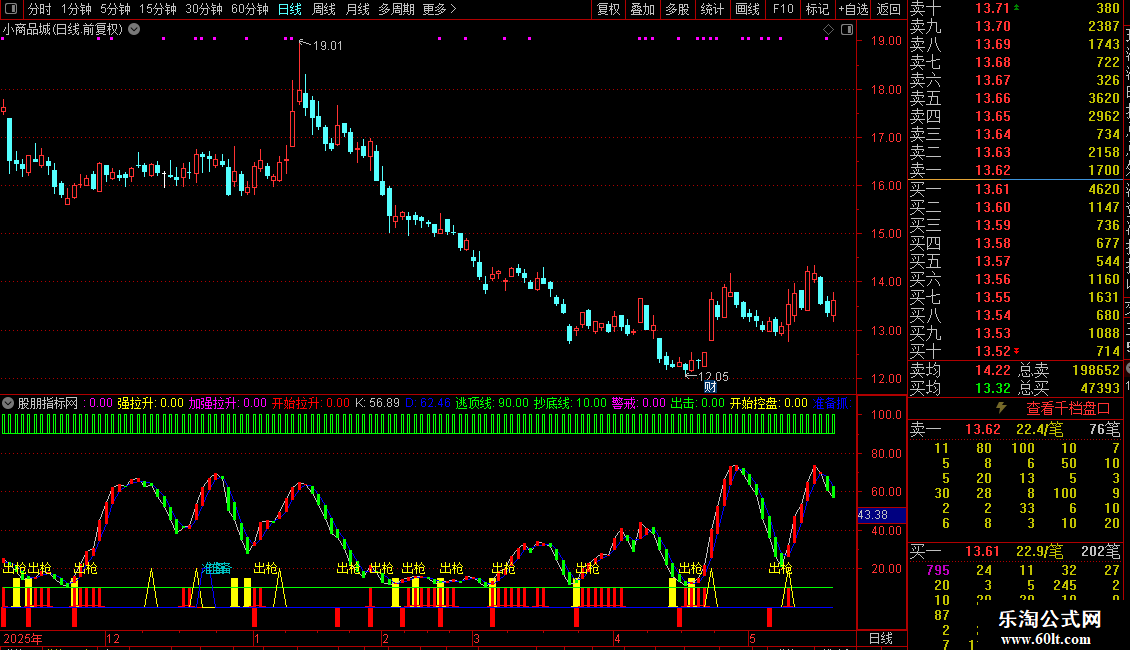Click 卖一 price 13.62 in order book
Viewport: 1130px width, 650px height.
[992, 170]
